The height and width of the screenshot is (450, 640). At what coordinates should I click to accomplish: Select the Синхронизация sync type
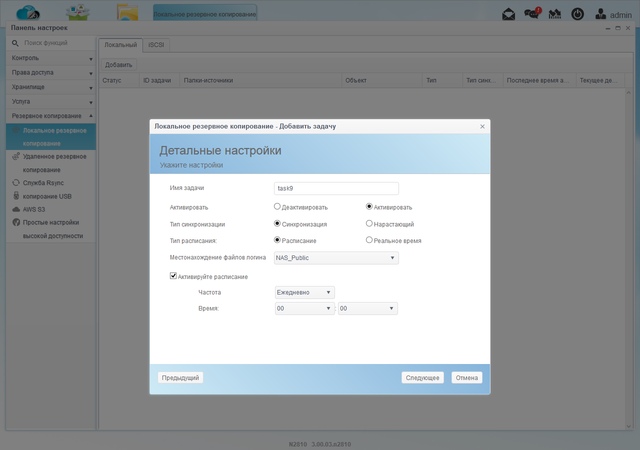click(x=277, y=223)
